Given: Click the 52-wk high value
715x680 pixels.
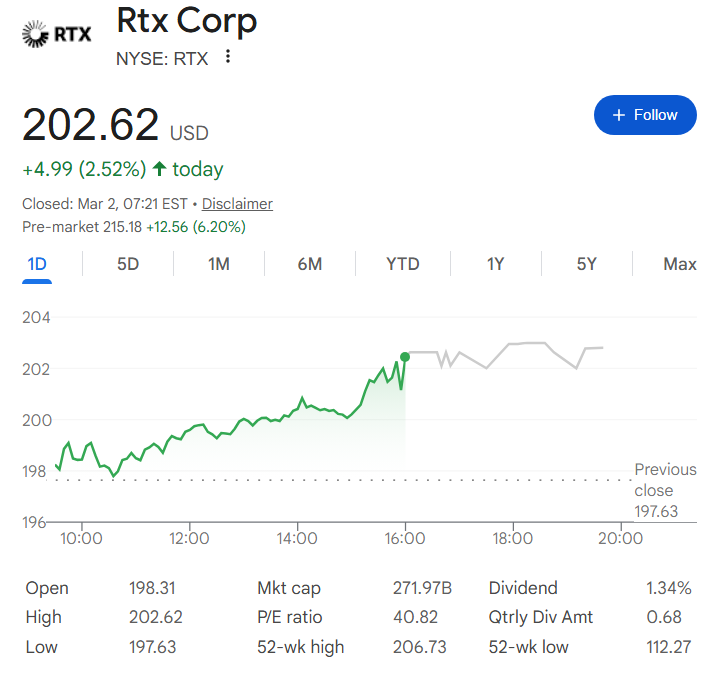Looking at the screenshot, I should click(x=420, y=647).
